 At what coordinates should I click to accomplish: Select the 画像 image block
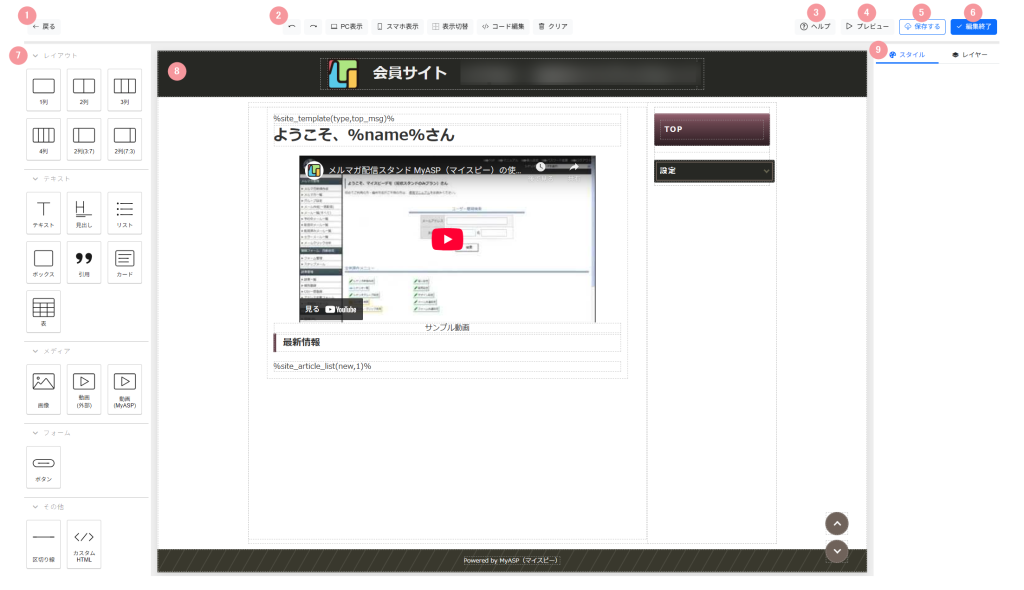(43, 389)
